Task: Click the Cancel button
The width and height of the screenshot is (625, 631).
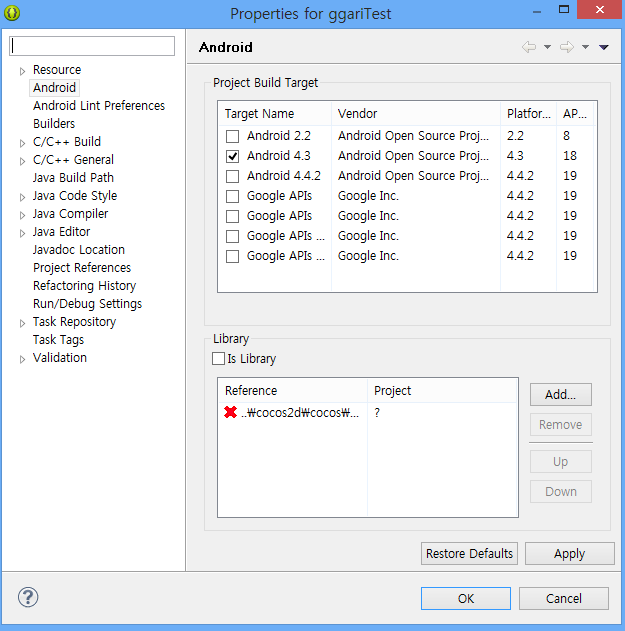Action: pyautogui.click(x=563, y=598)
